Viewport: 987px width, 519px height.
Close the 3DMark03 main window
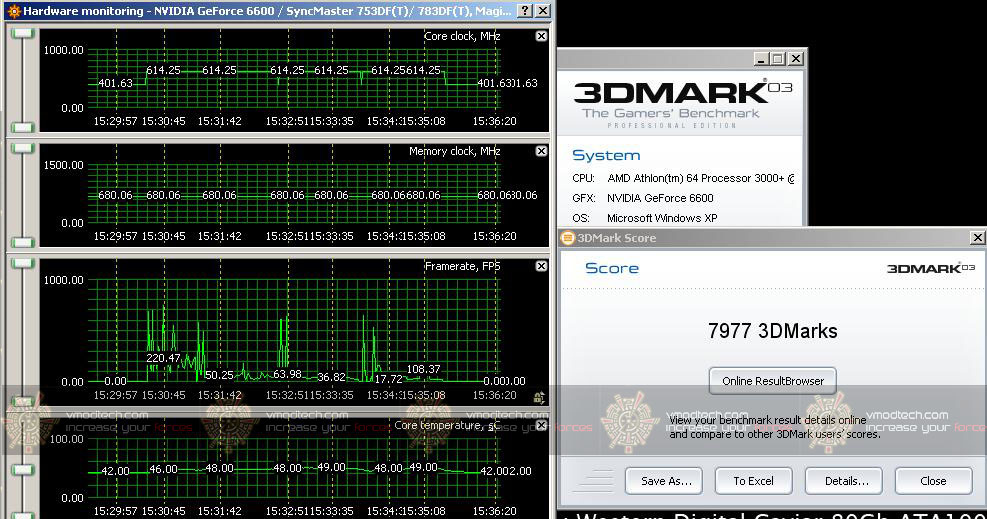[796, 59]
